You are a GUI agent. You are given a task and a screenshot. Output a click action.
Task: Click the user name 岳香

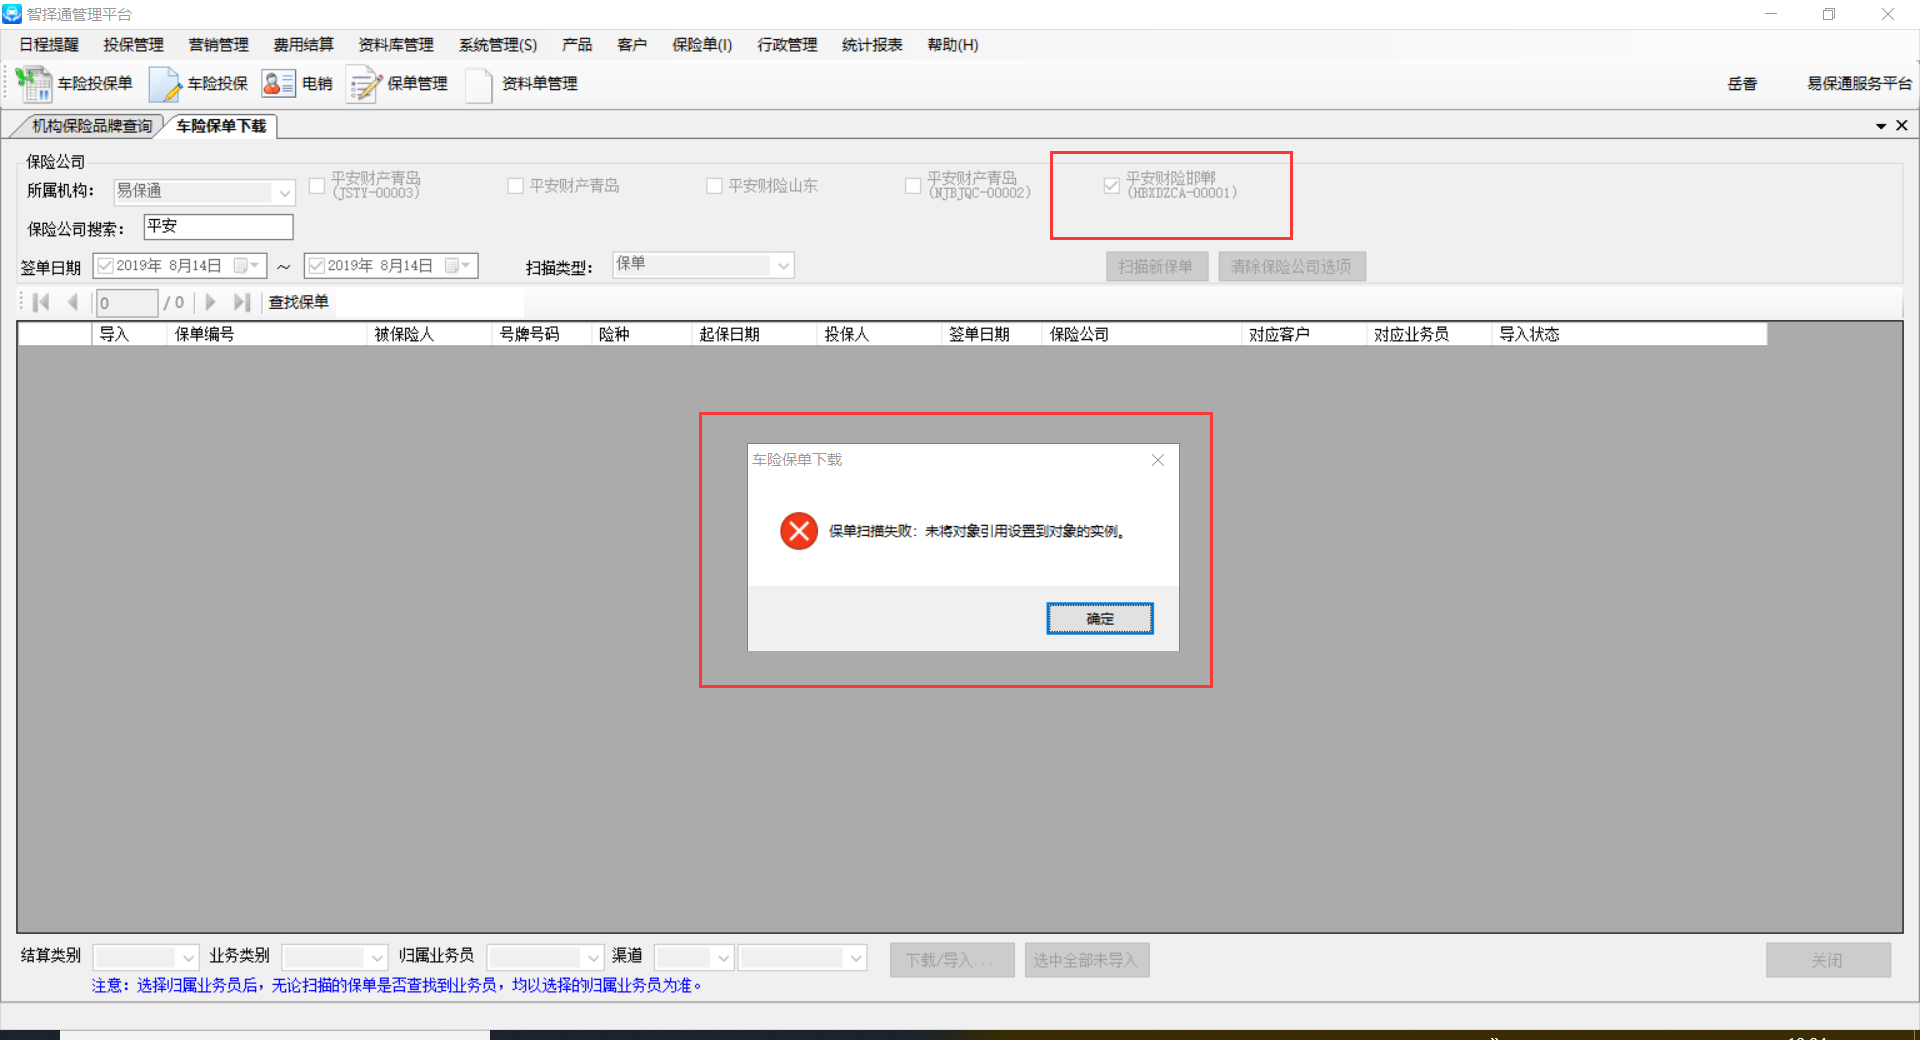pos(1742,84)
